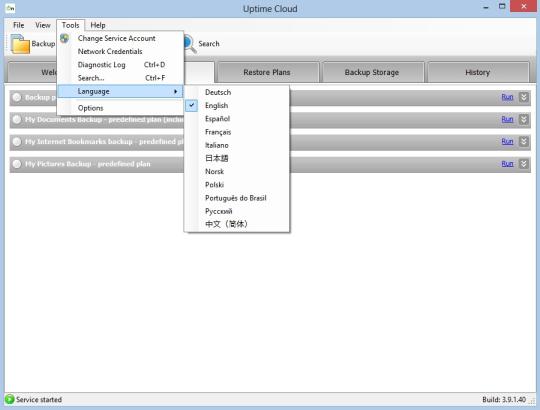Run My Documents Backup plan

click(x=507, y=119)
